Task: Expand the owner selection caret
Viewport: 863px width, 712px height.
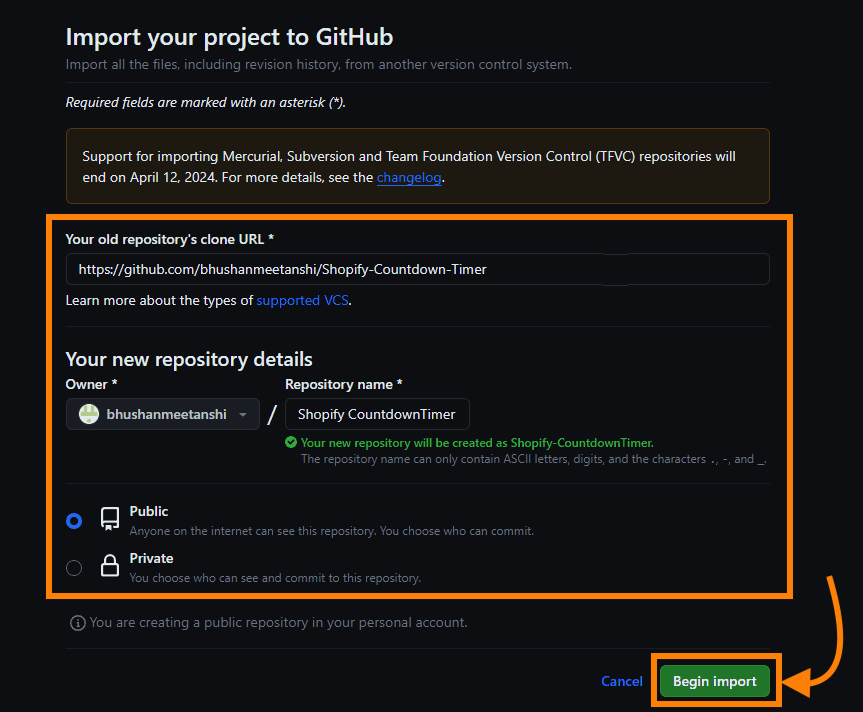Action: point(243,413)
